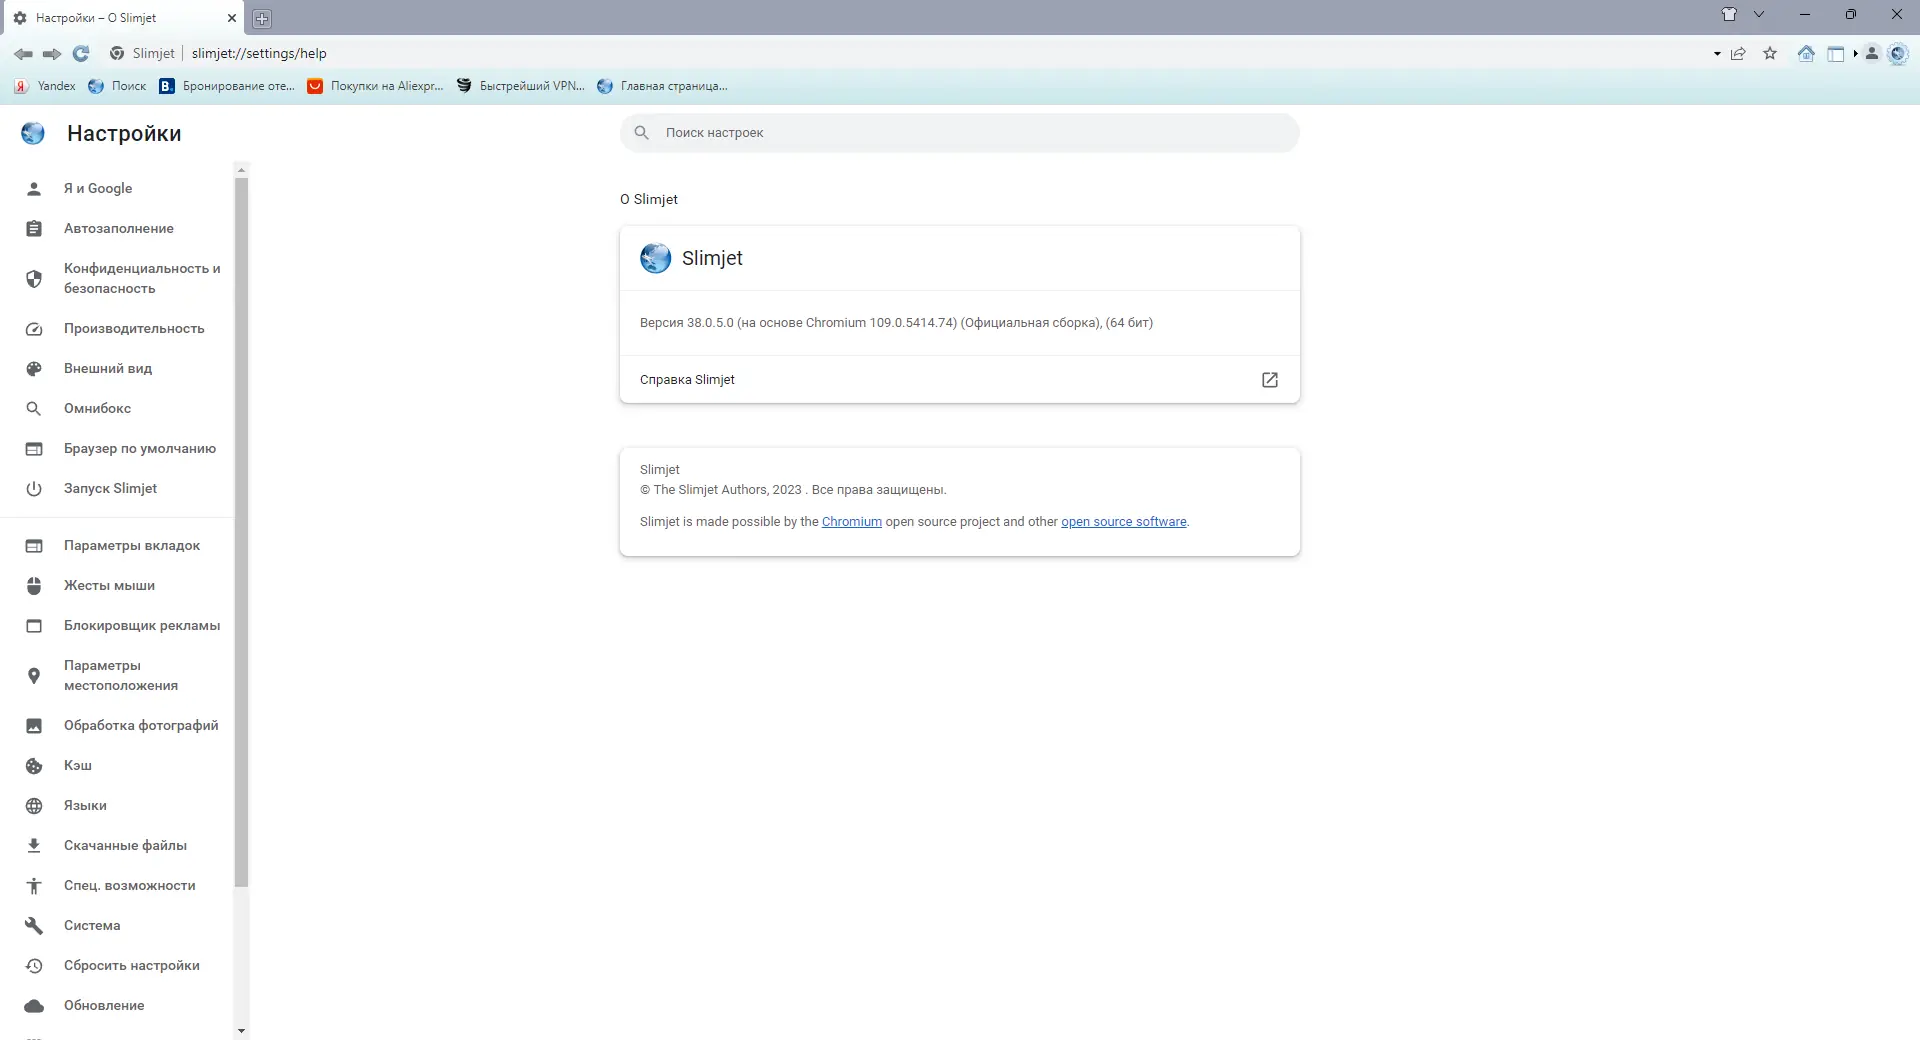Click the magnifier icon in settings search
The image size is (1920, 1040).
click(642, 133)
